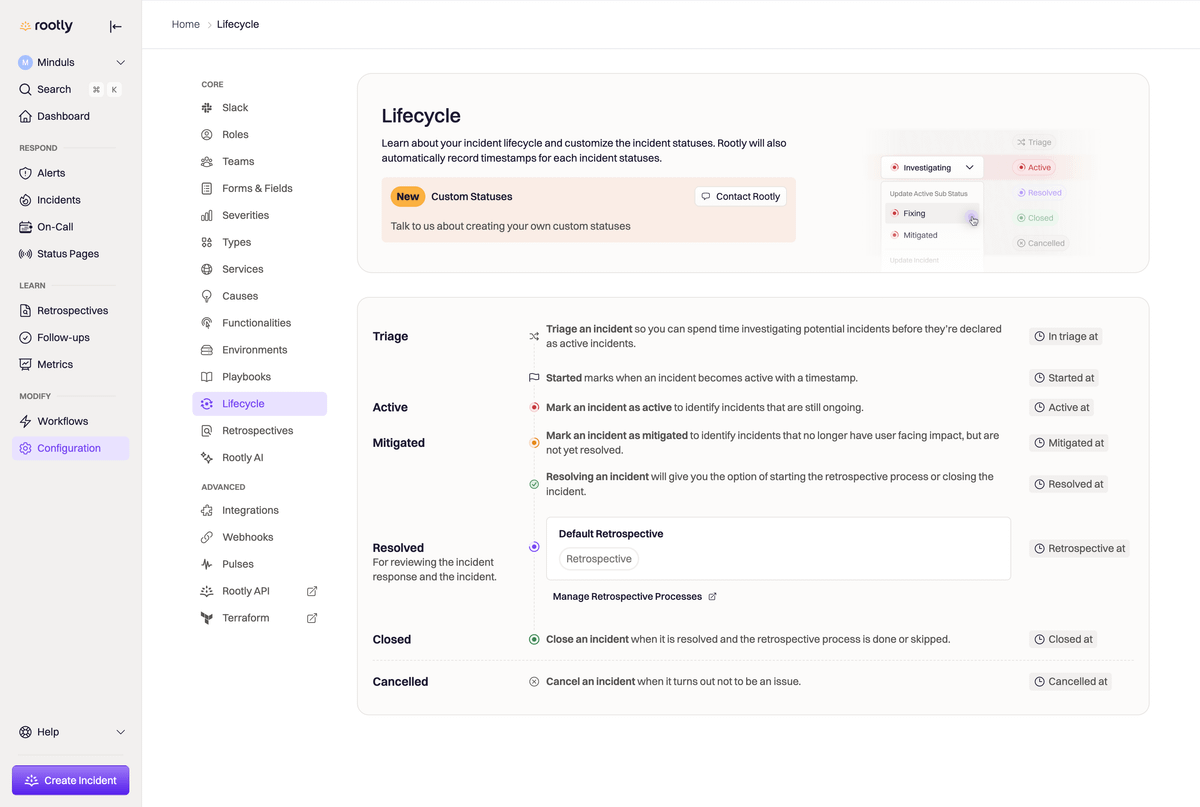
Task: Click the Triage shuffle icon in lifecycle
Action: [534, 337]
